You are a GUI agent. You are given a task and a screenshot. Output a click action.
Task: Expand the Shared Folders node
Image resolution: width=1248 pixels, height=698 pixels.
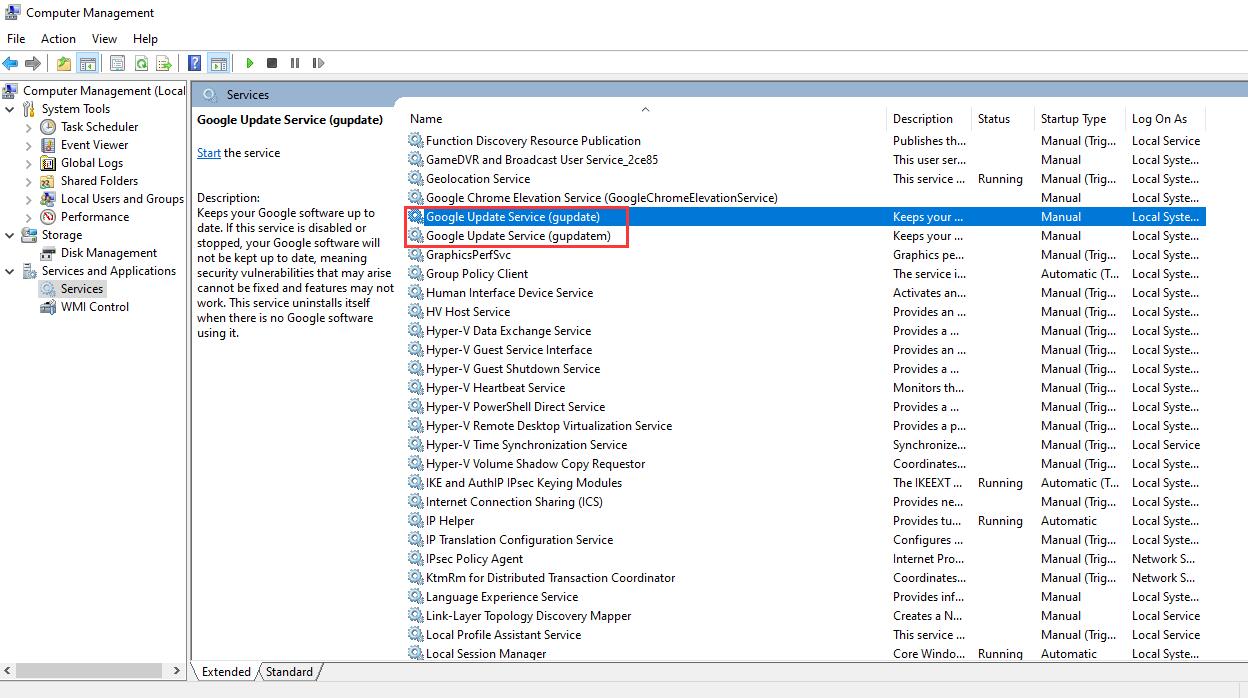(x=29, y=181)
